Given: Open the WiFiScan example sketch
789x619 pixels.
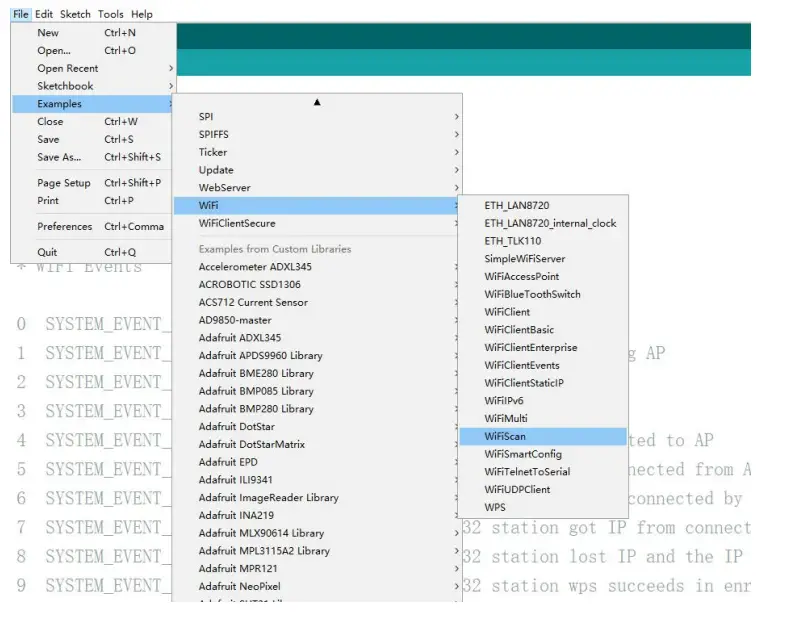Looking at the screenshot, I should click(x=505, y=436).
